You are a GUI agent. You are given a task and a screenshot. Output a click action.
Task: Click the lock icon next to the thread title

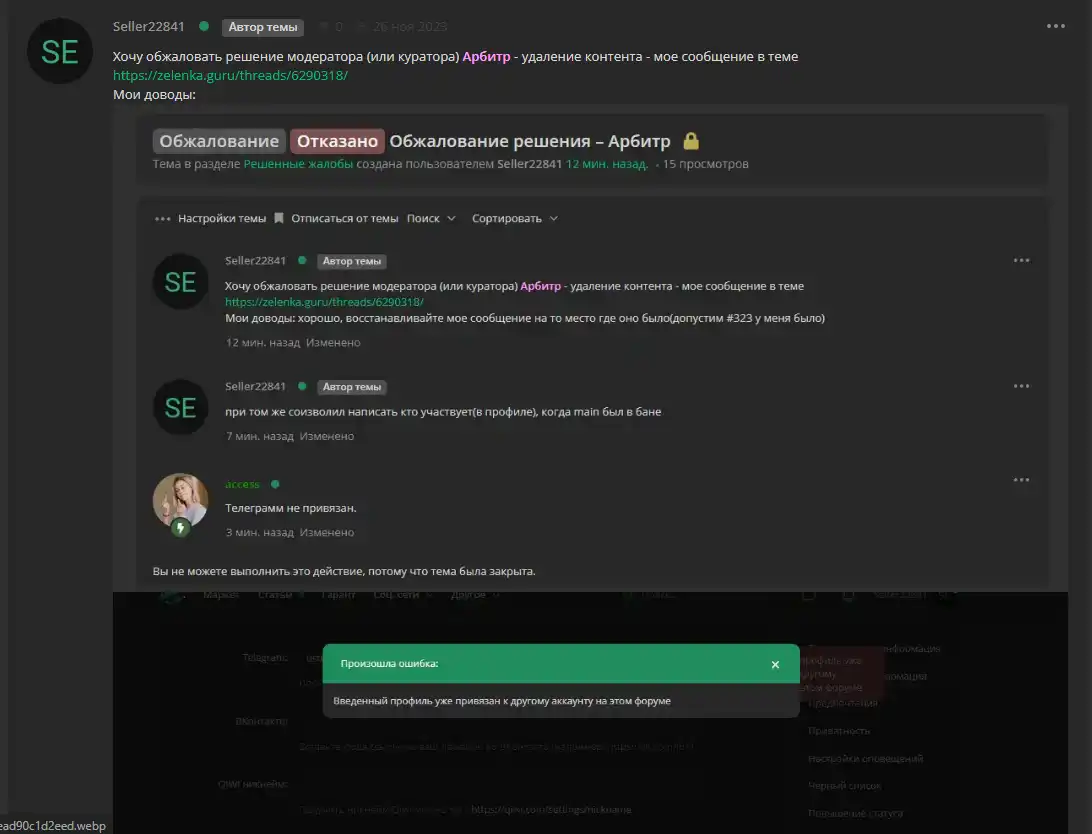coord(690,141)
